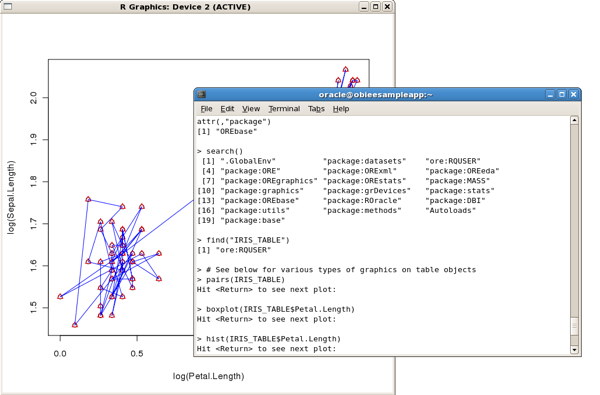Minimize the oracle@obieesampleapp terminal window
This screenshot has height=395, width=600.
550,95
